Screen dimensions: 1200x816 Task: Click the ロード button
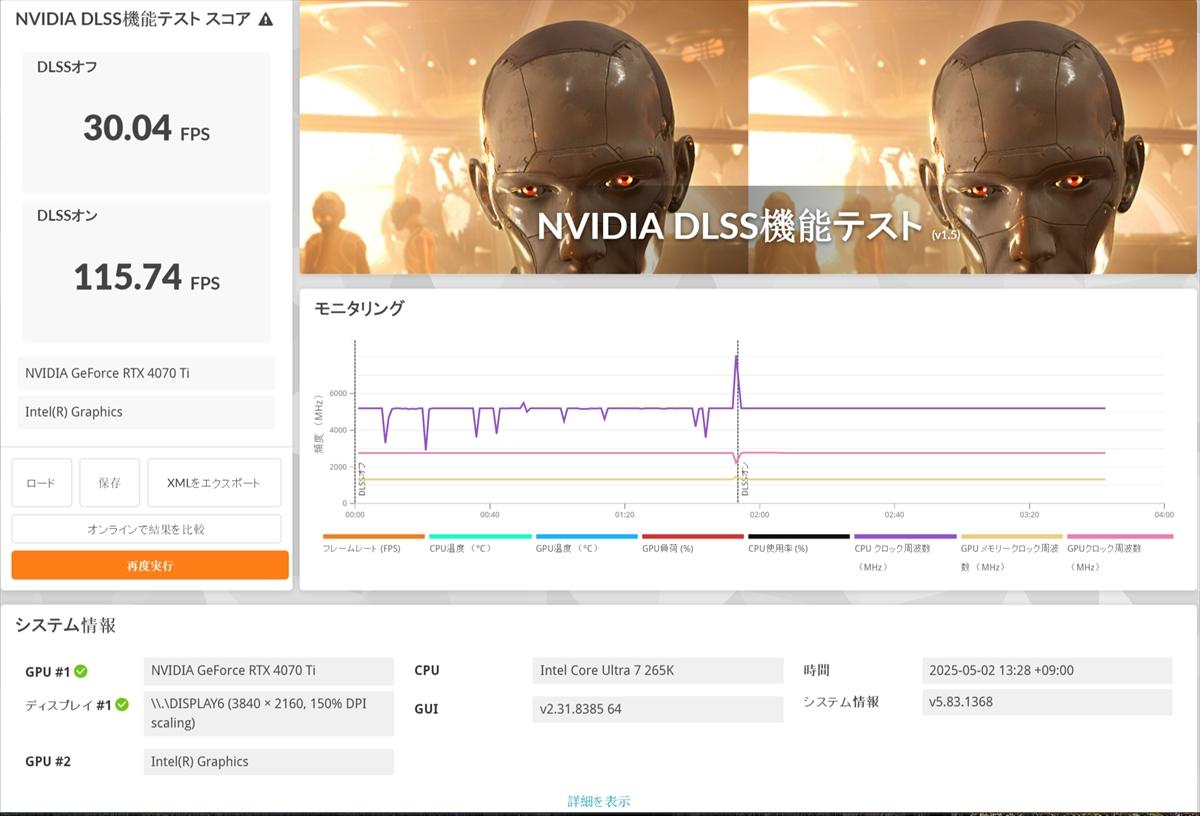coord(41,483)
